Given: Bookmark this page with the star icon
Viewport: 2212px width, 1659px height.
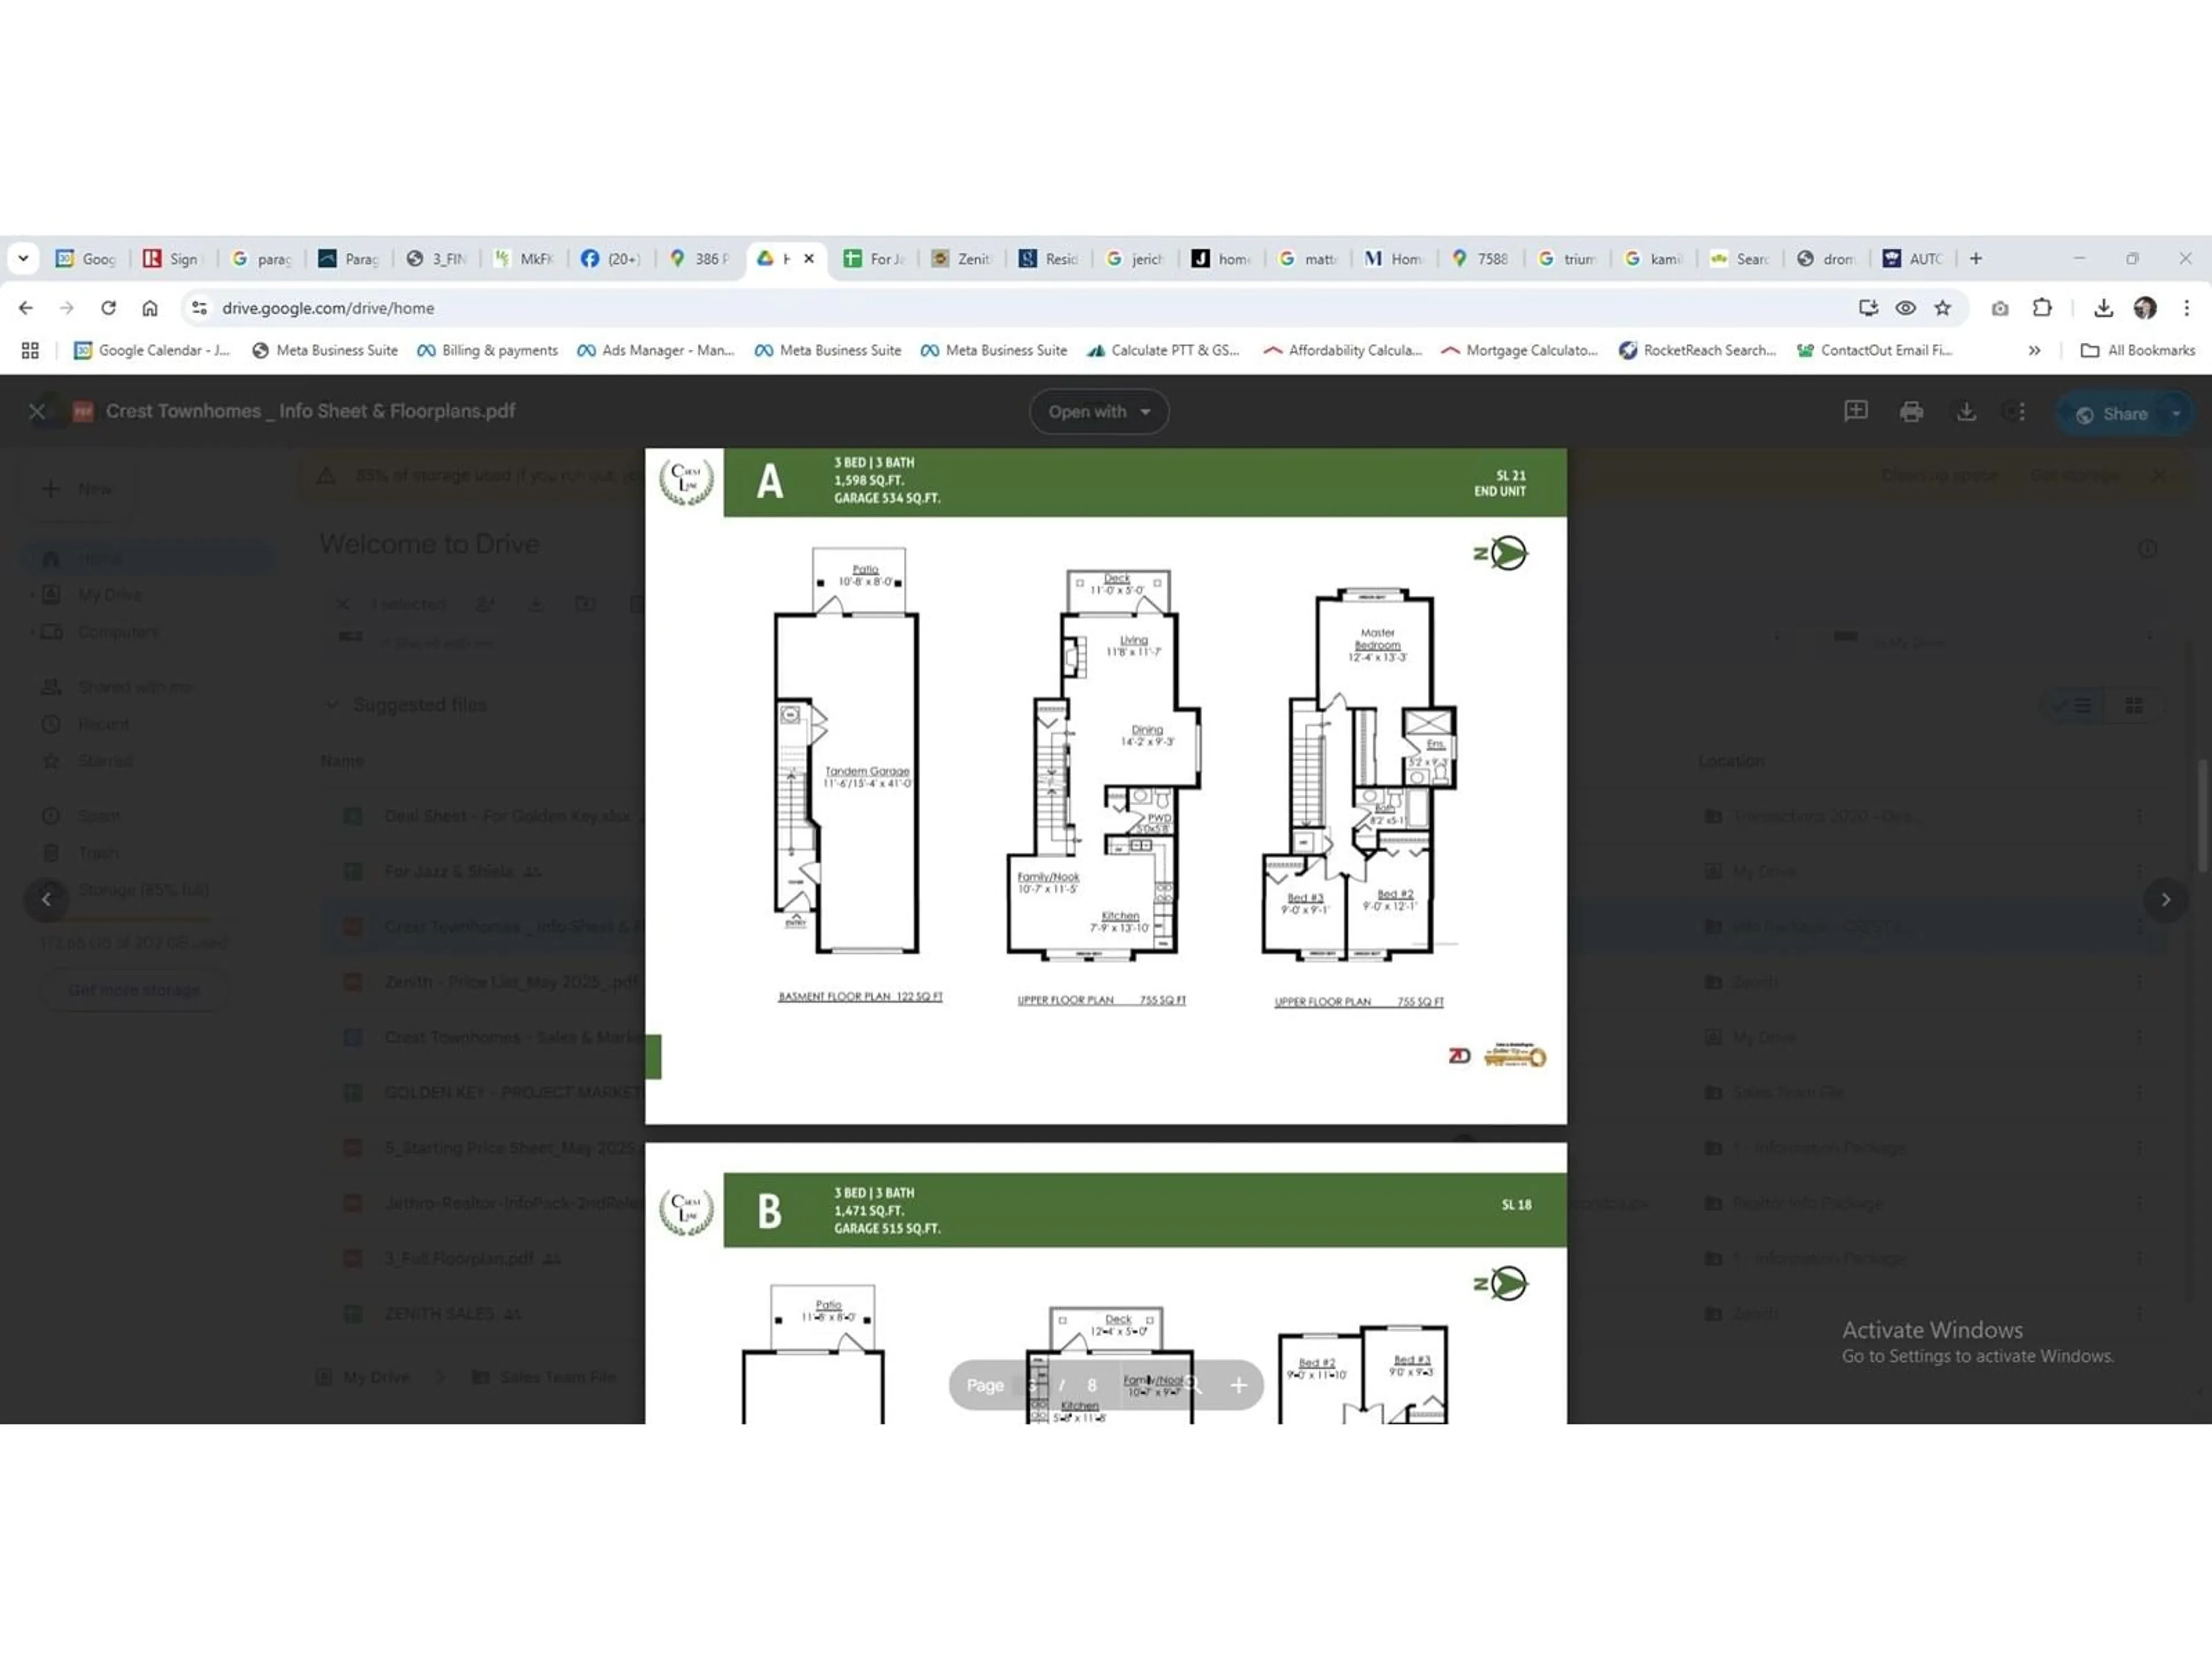Looking at the screenshot, I should click(x=1942, y=308).
